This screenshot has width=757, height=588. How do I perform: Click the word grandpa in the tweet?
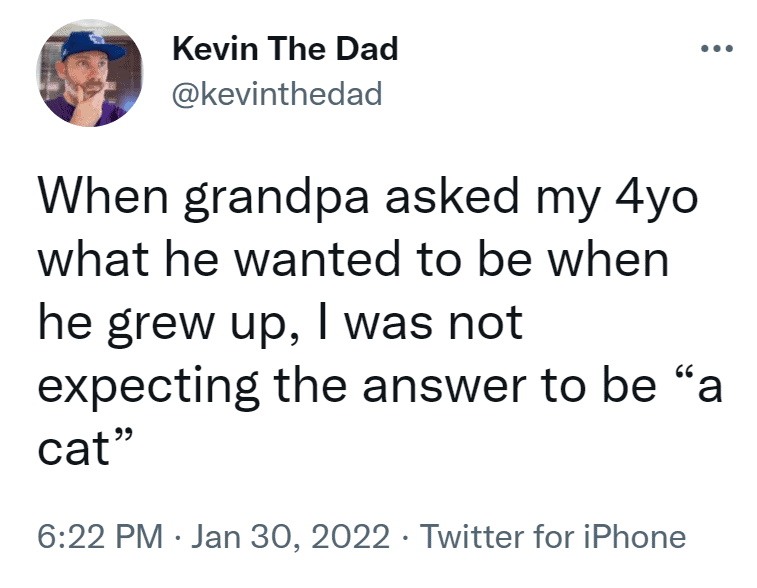pyautogui.click(x=277, y=199)
